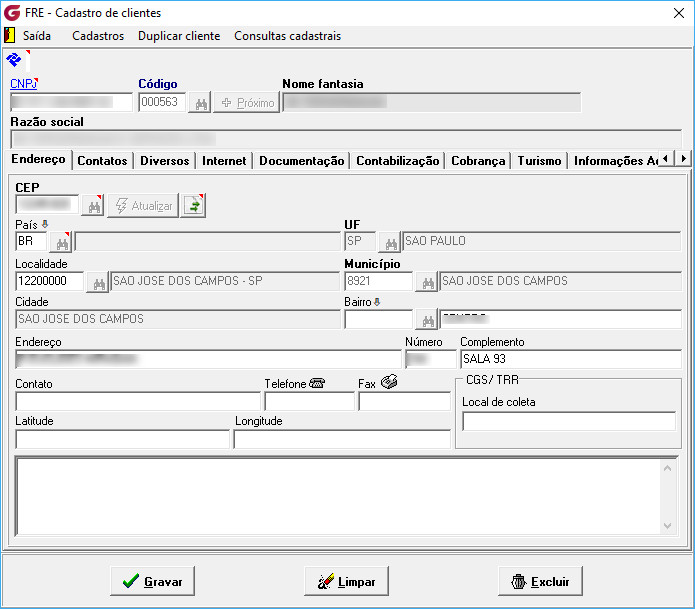Click the Atualizar button
The height and width of the screenshot is (609, 695).
[144, 206]
